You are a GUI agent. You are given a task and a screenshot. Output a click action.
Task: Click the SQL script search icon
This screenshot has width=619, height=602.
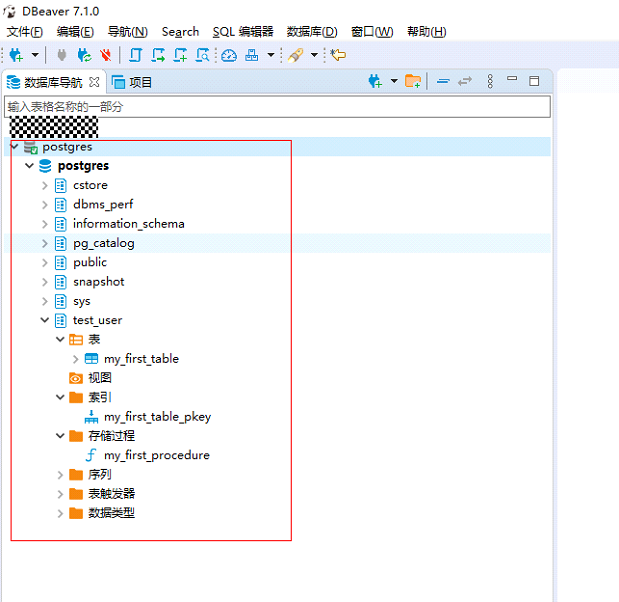[203, 55]
